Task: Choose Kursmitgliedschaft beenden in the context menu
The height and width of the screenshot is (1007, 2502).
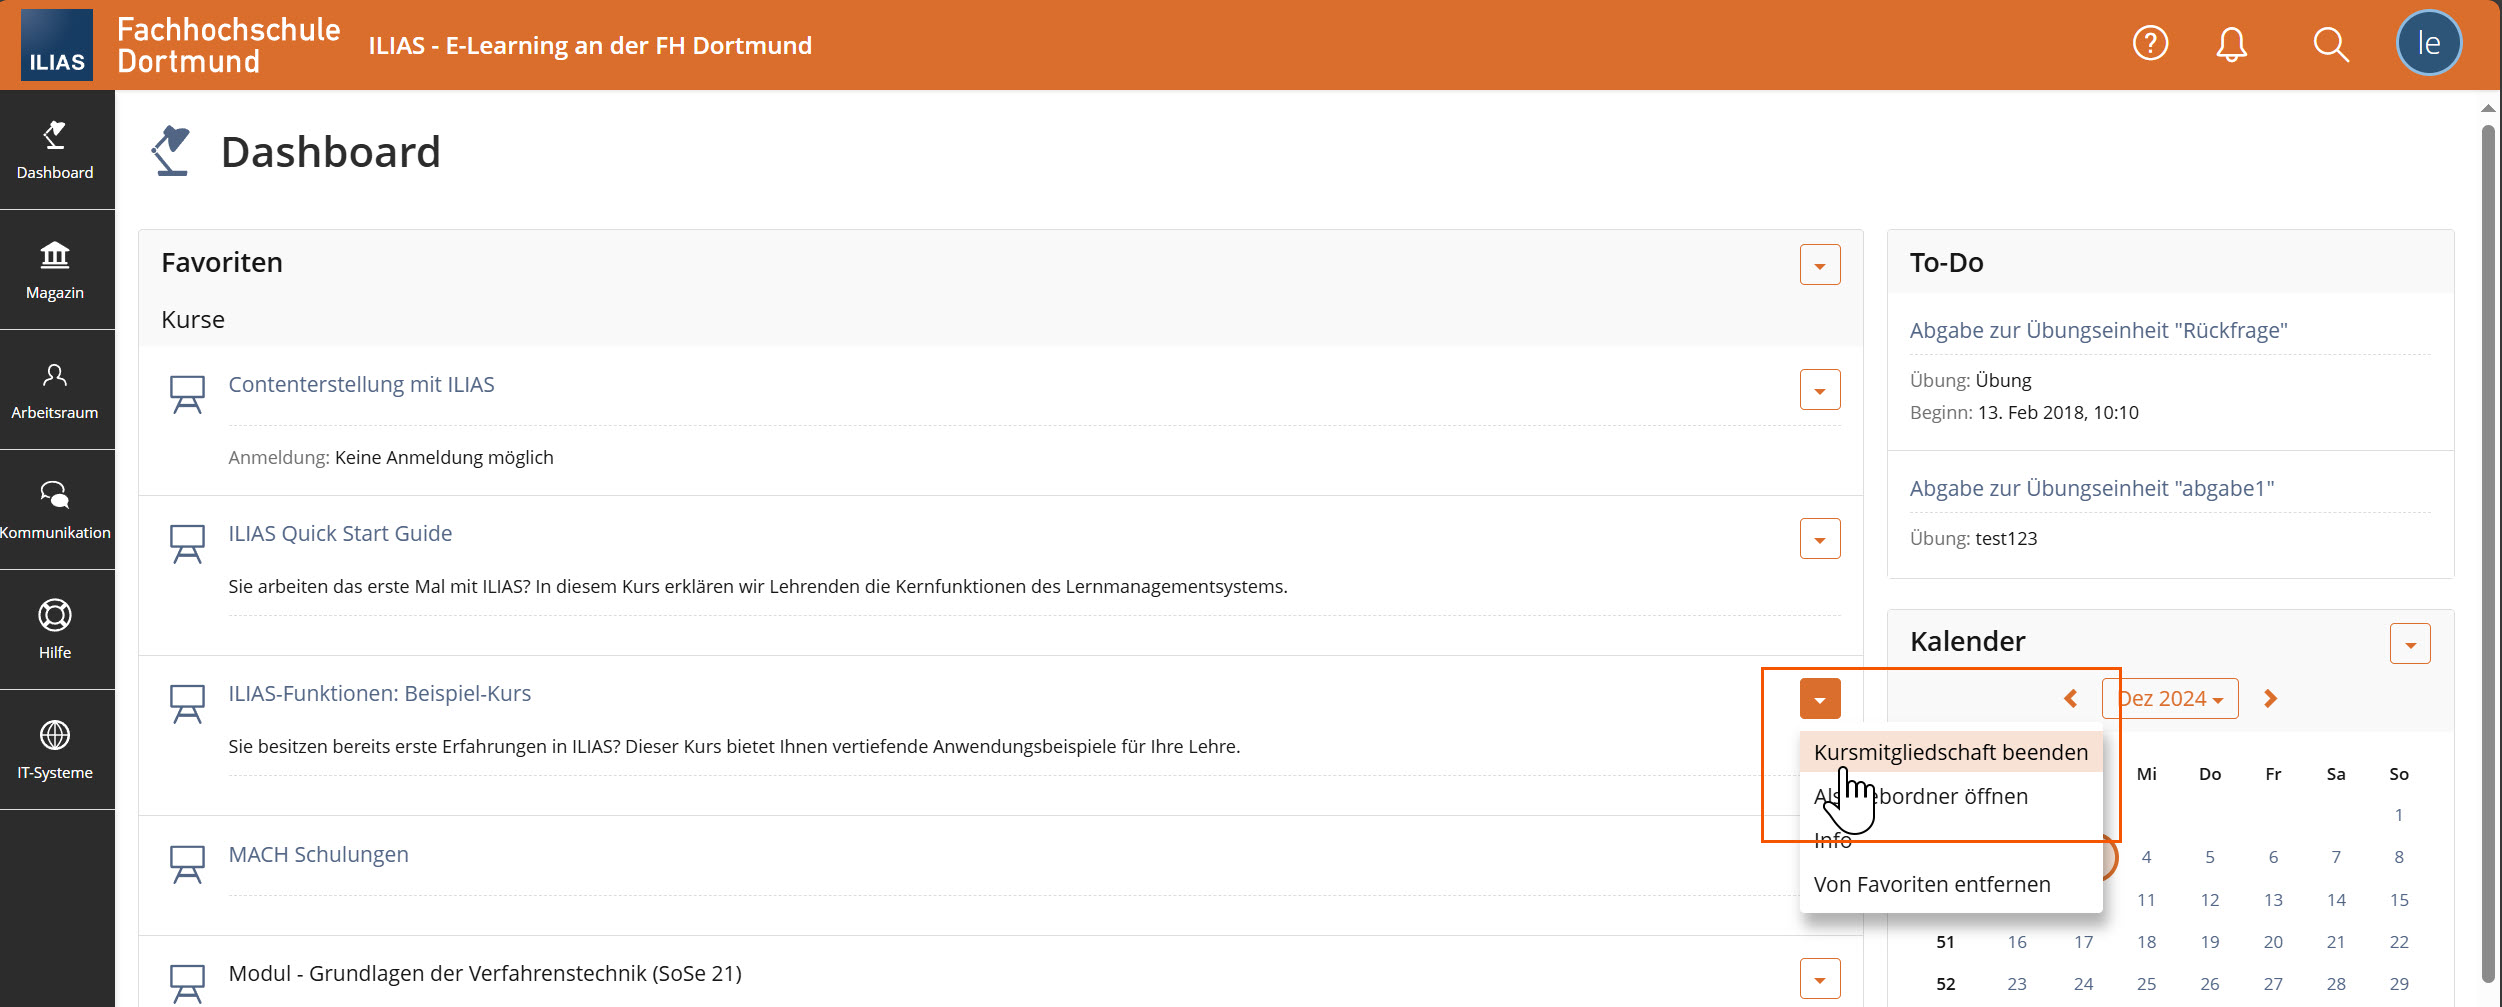Action: (x=1949, y=752)
